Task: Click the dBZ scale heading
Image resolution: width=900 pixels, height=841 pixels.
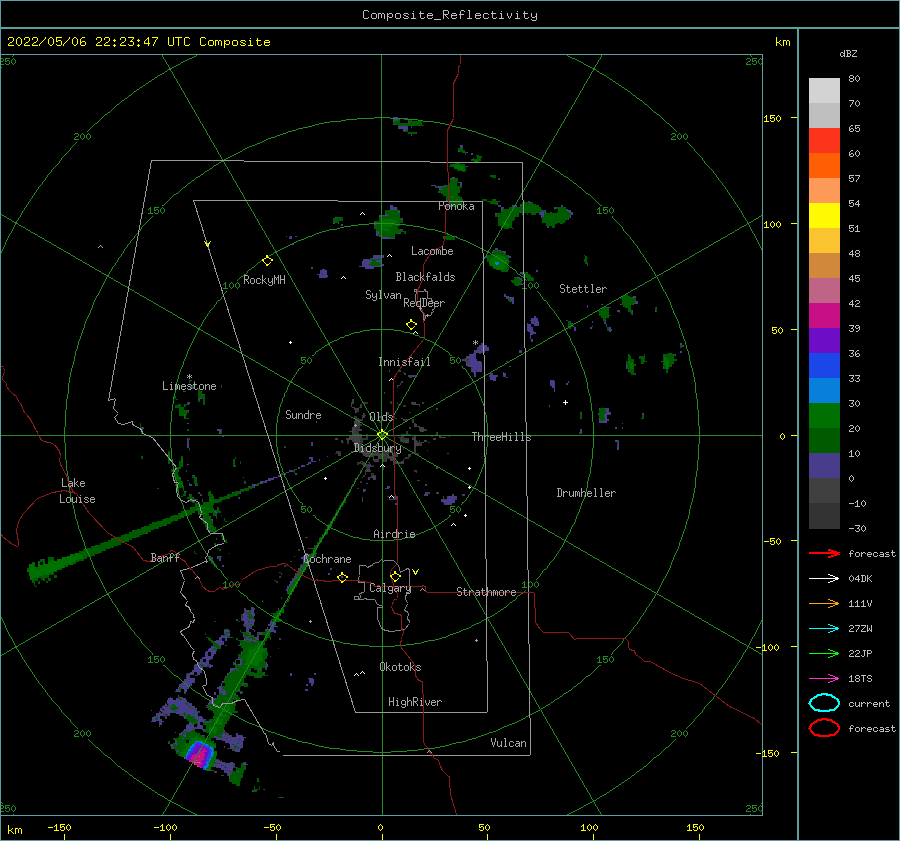Action: click(x=848, y=54)
